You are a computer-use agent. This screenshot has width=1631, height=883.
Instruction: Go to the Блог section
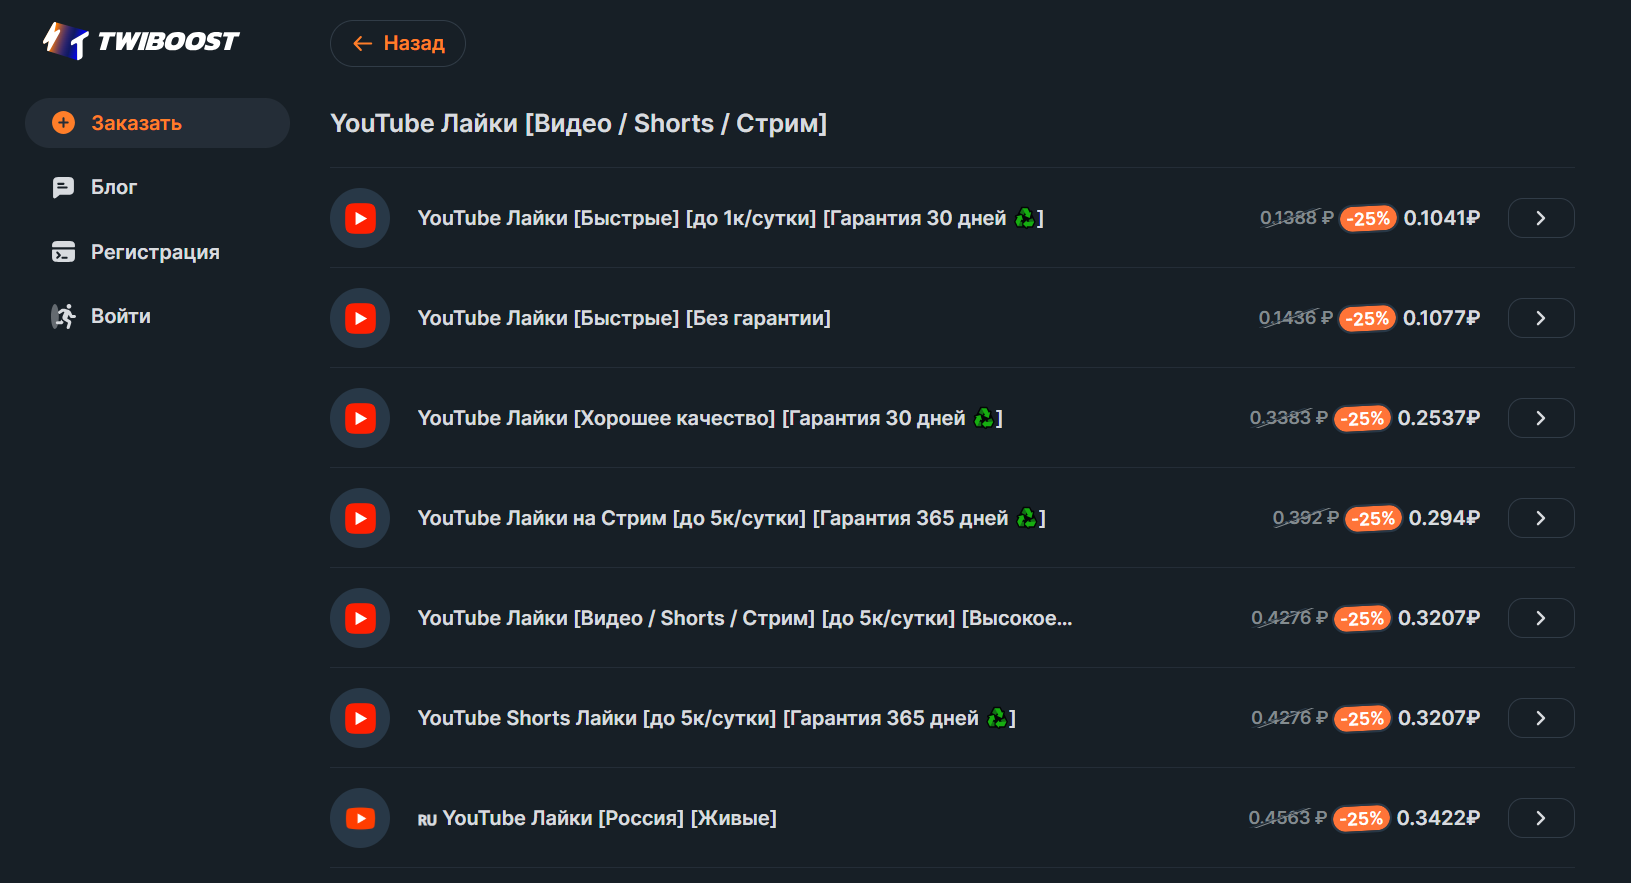point(114,187)
